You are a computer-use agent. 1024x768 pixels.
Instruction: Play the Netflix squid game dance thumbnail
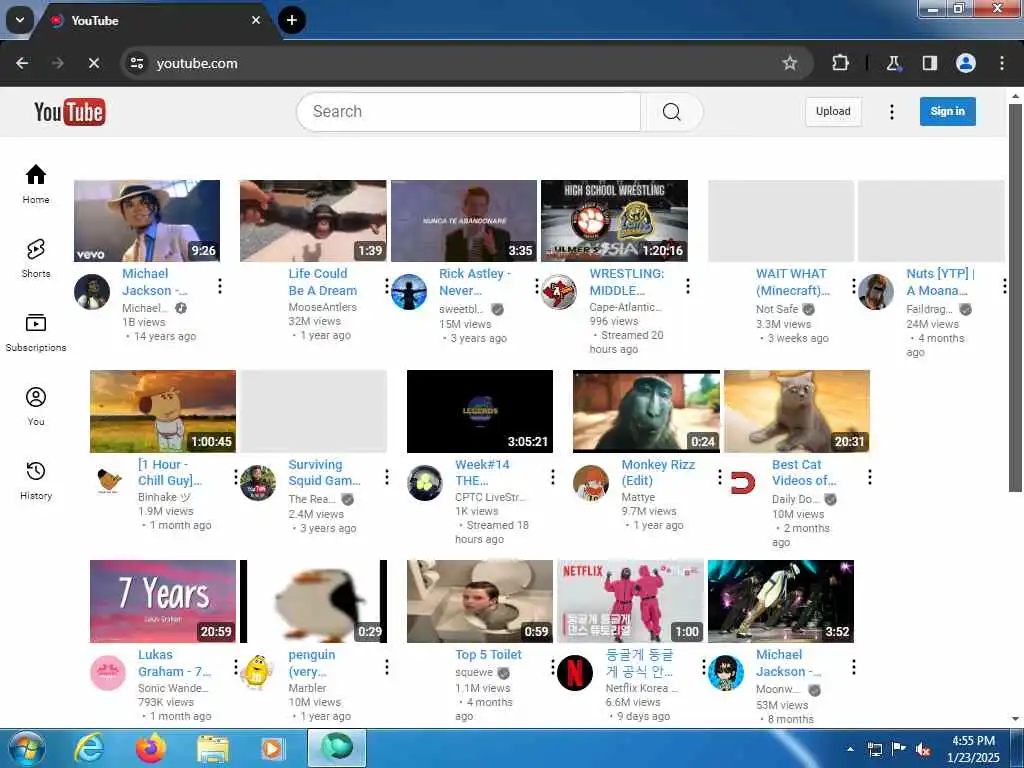(630, 601)
